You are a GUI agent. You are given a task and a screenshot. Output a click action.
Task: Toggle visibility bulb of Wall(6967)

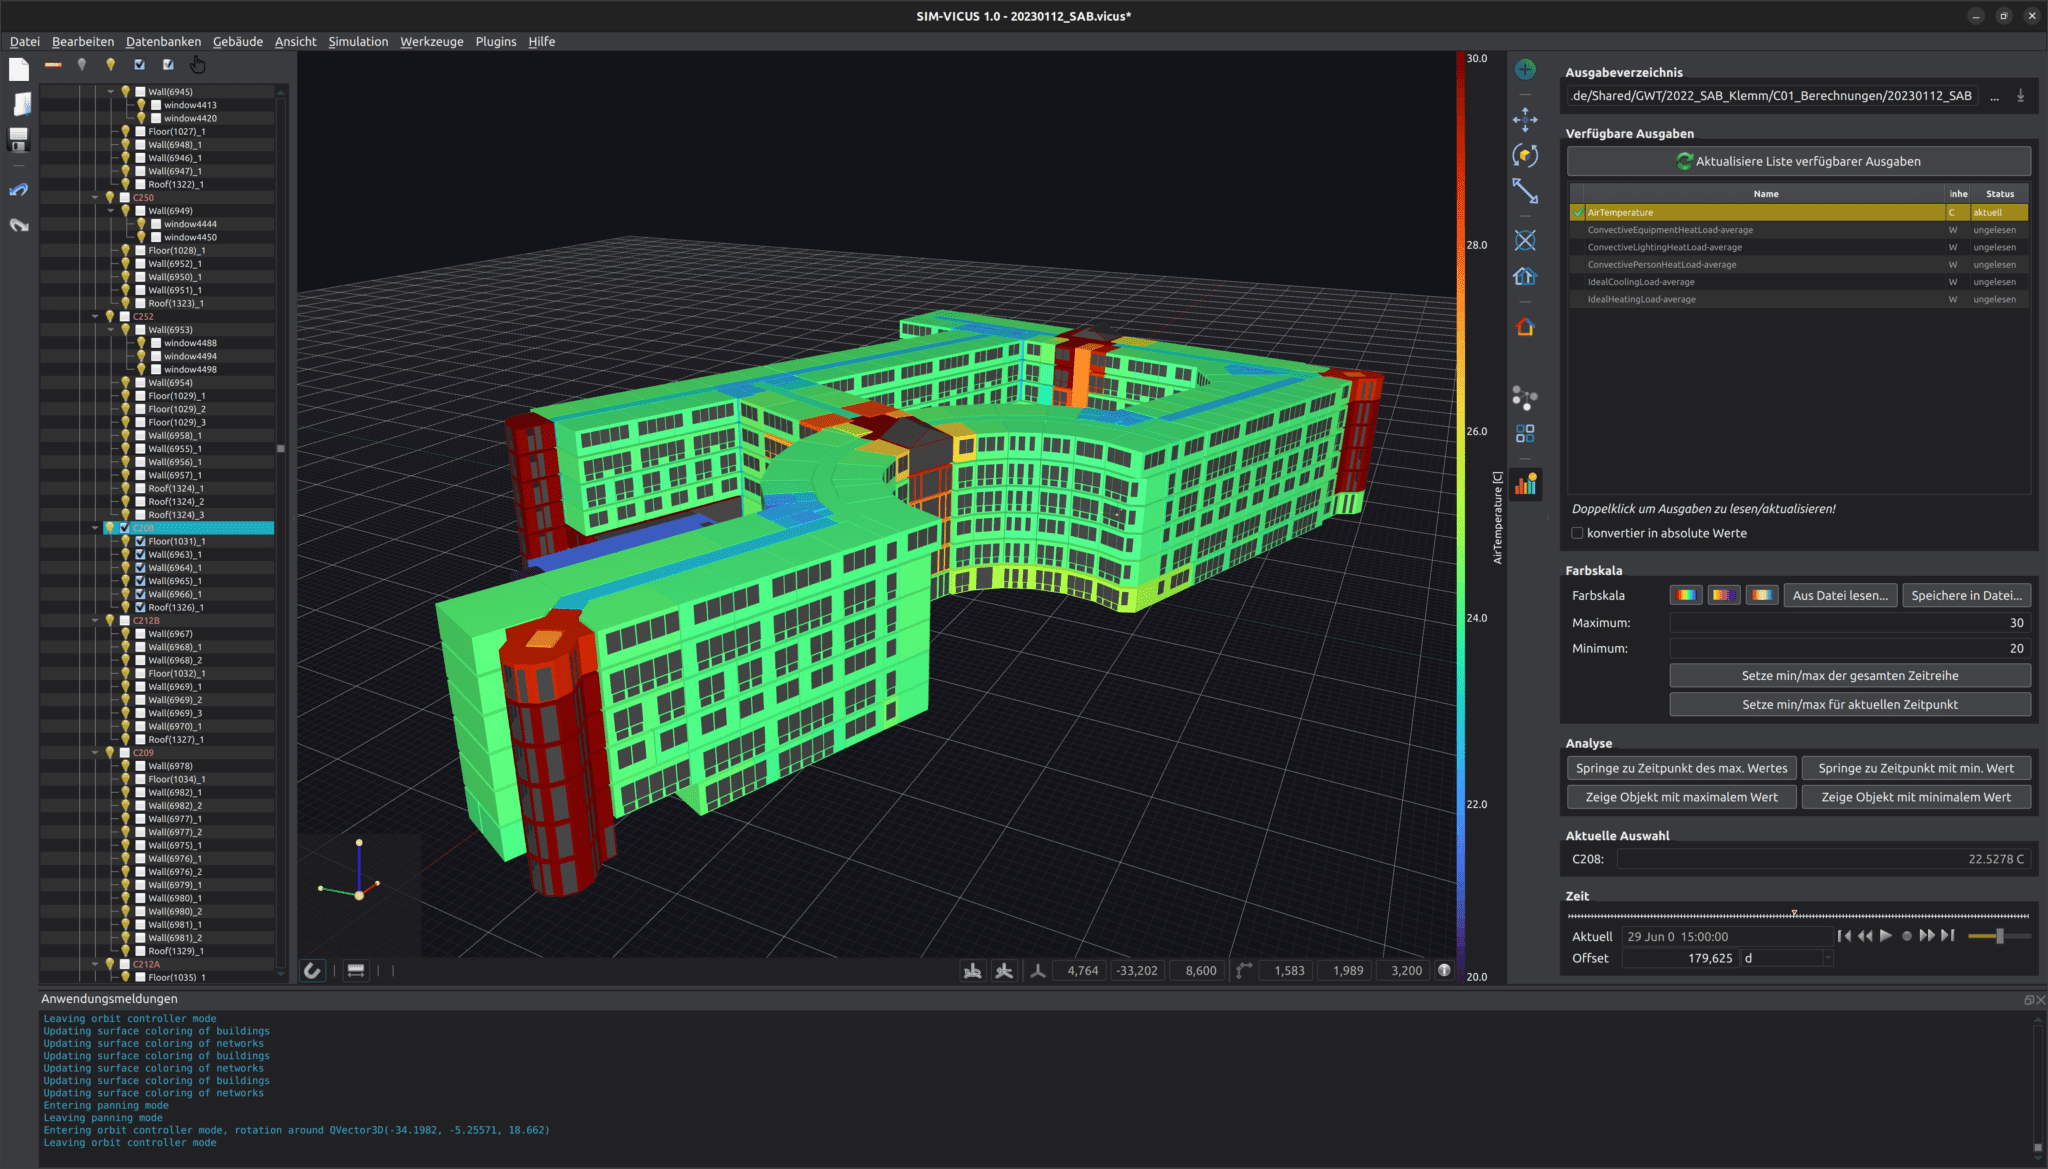click(x=125, y=634)
